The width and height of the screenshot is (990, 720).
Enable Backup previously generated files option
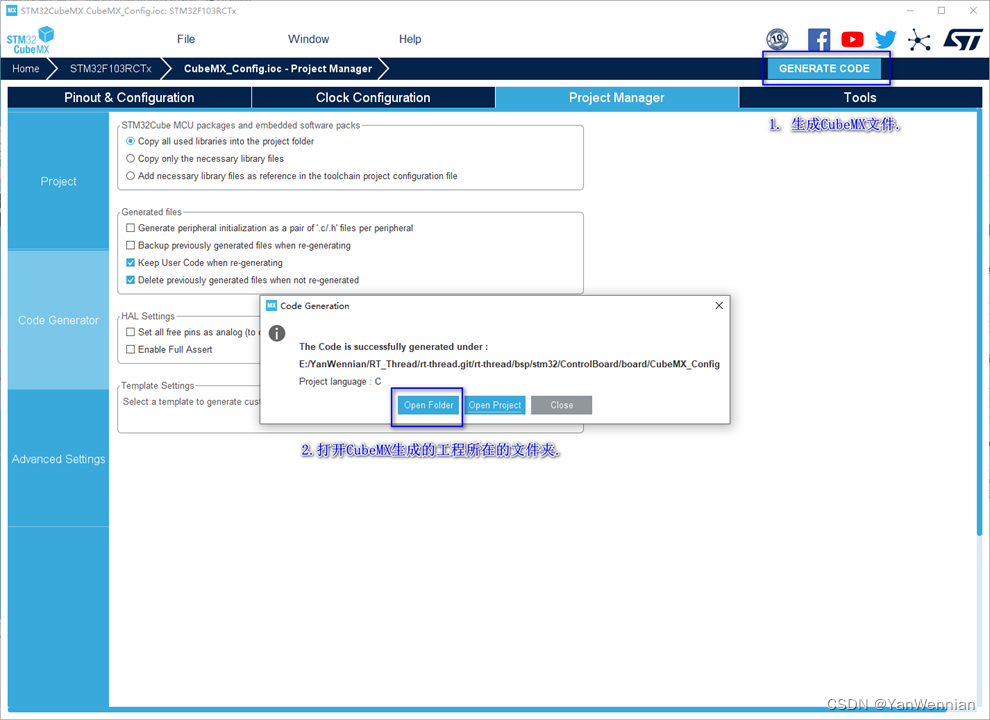tap(131, 245)
